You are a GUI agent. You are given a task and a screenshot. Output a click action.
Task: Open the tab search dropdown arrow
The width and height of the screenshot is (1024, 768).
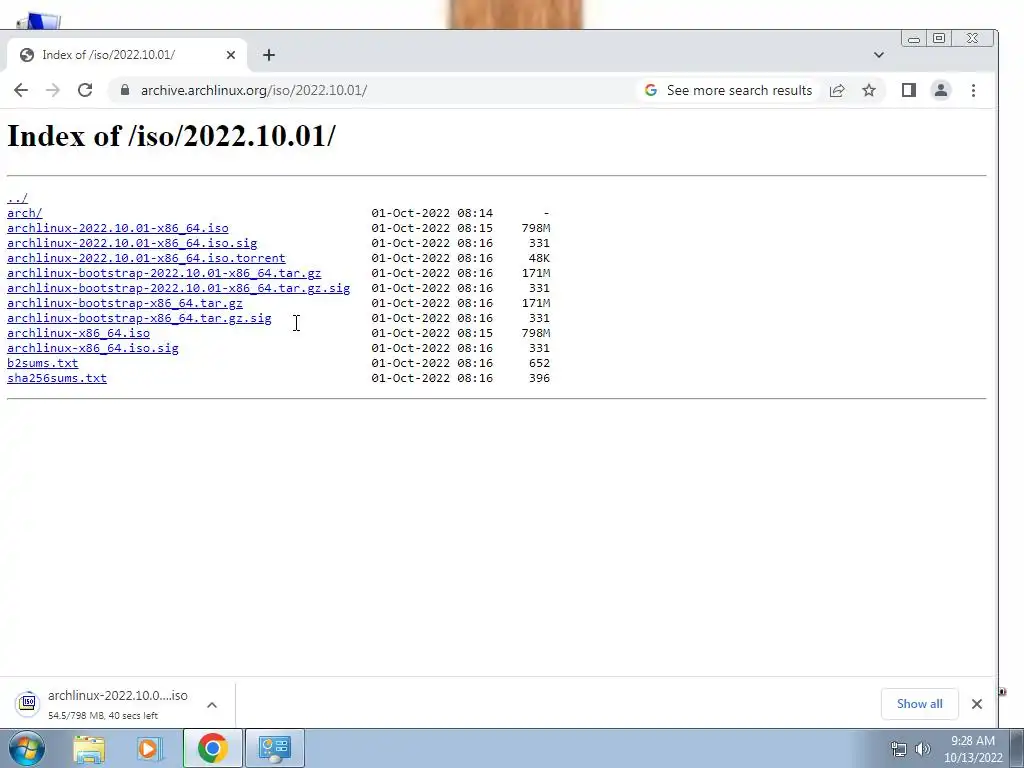click(878, 55)
